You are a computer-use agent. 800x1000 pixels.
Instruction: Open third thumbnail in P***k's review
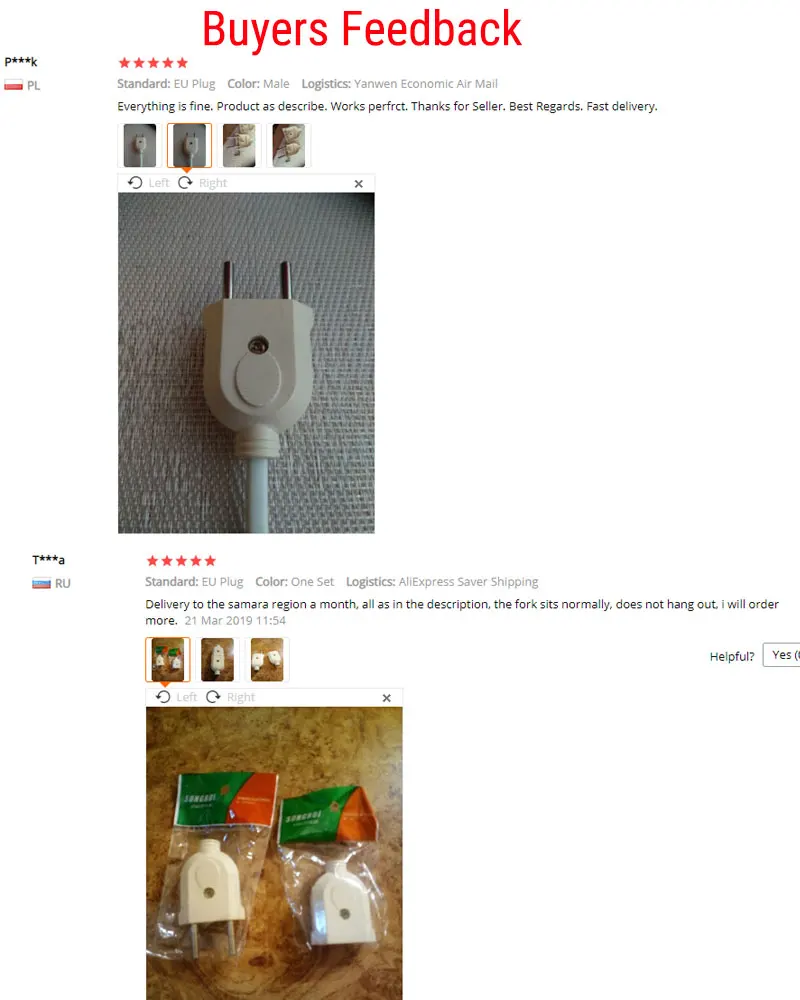239,145
